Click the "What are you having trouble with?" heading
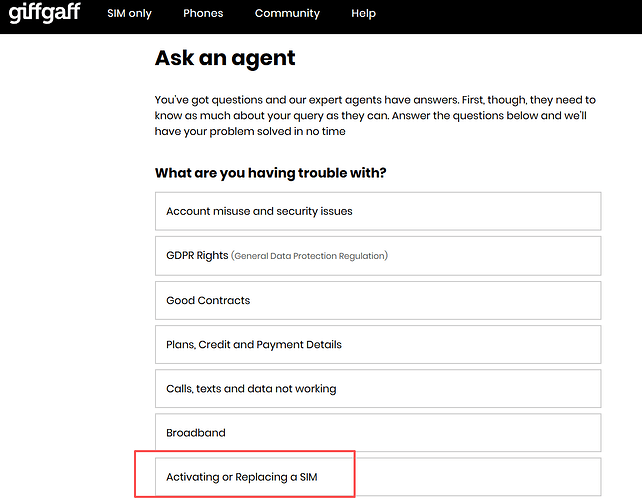 (271, 173)
